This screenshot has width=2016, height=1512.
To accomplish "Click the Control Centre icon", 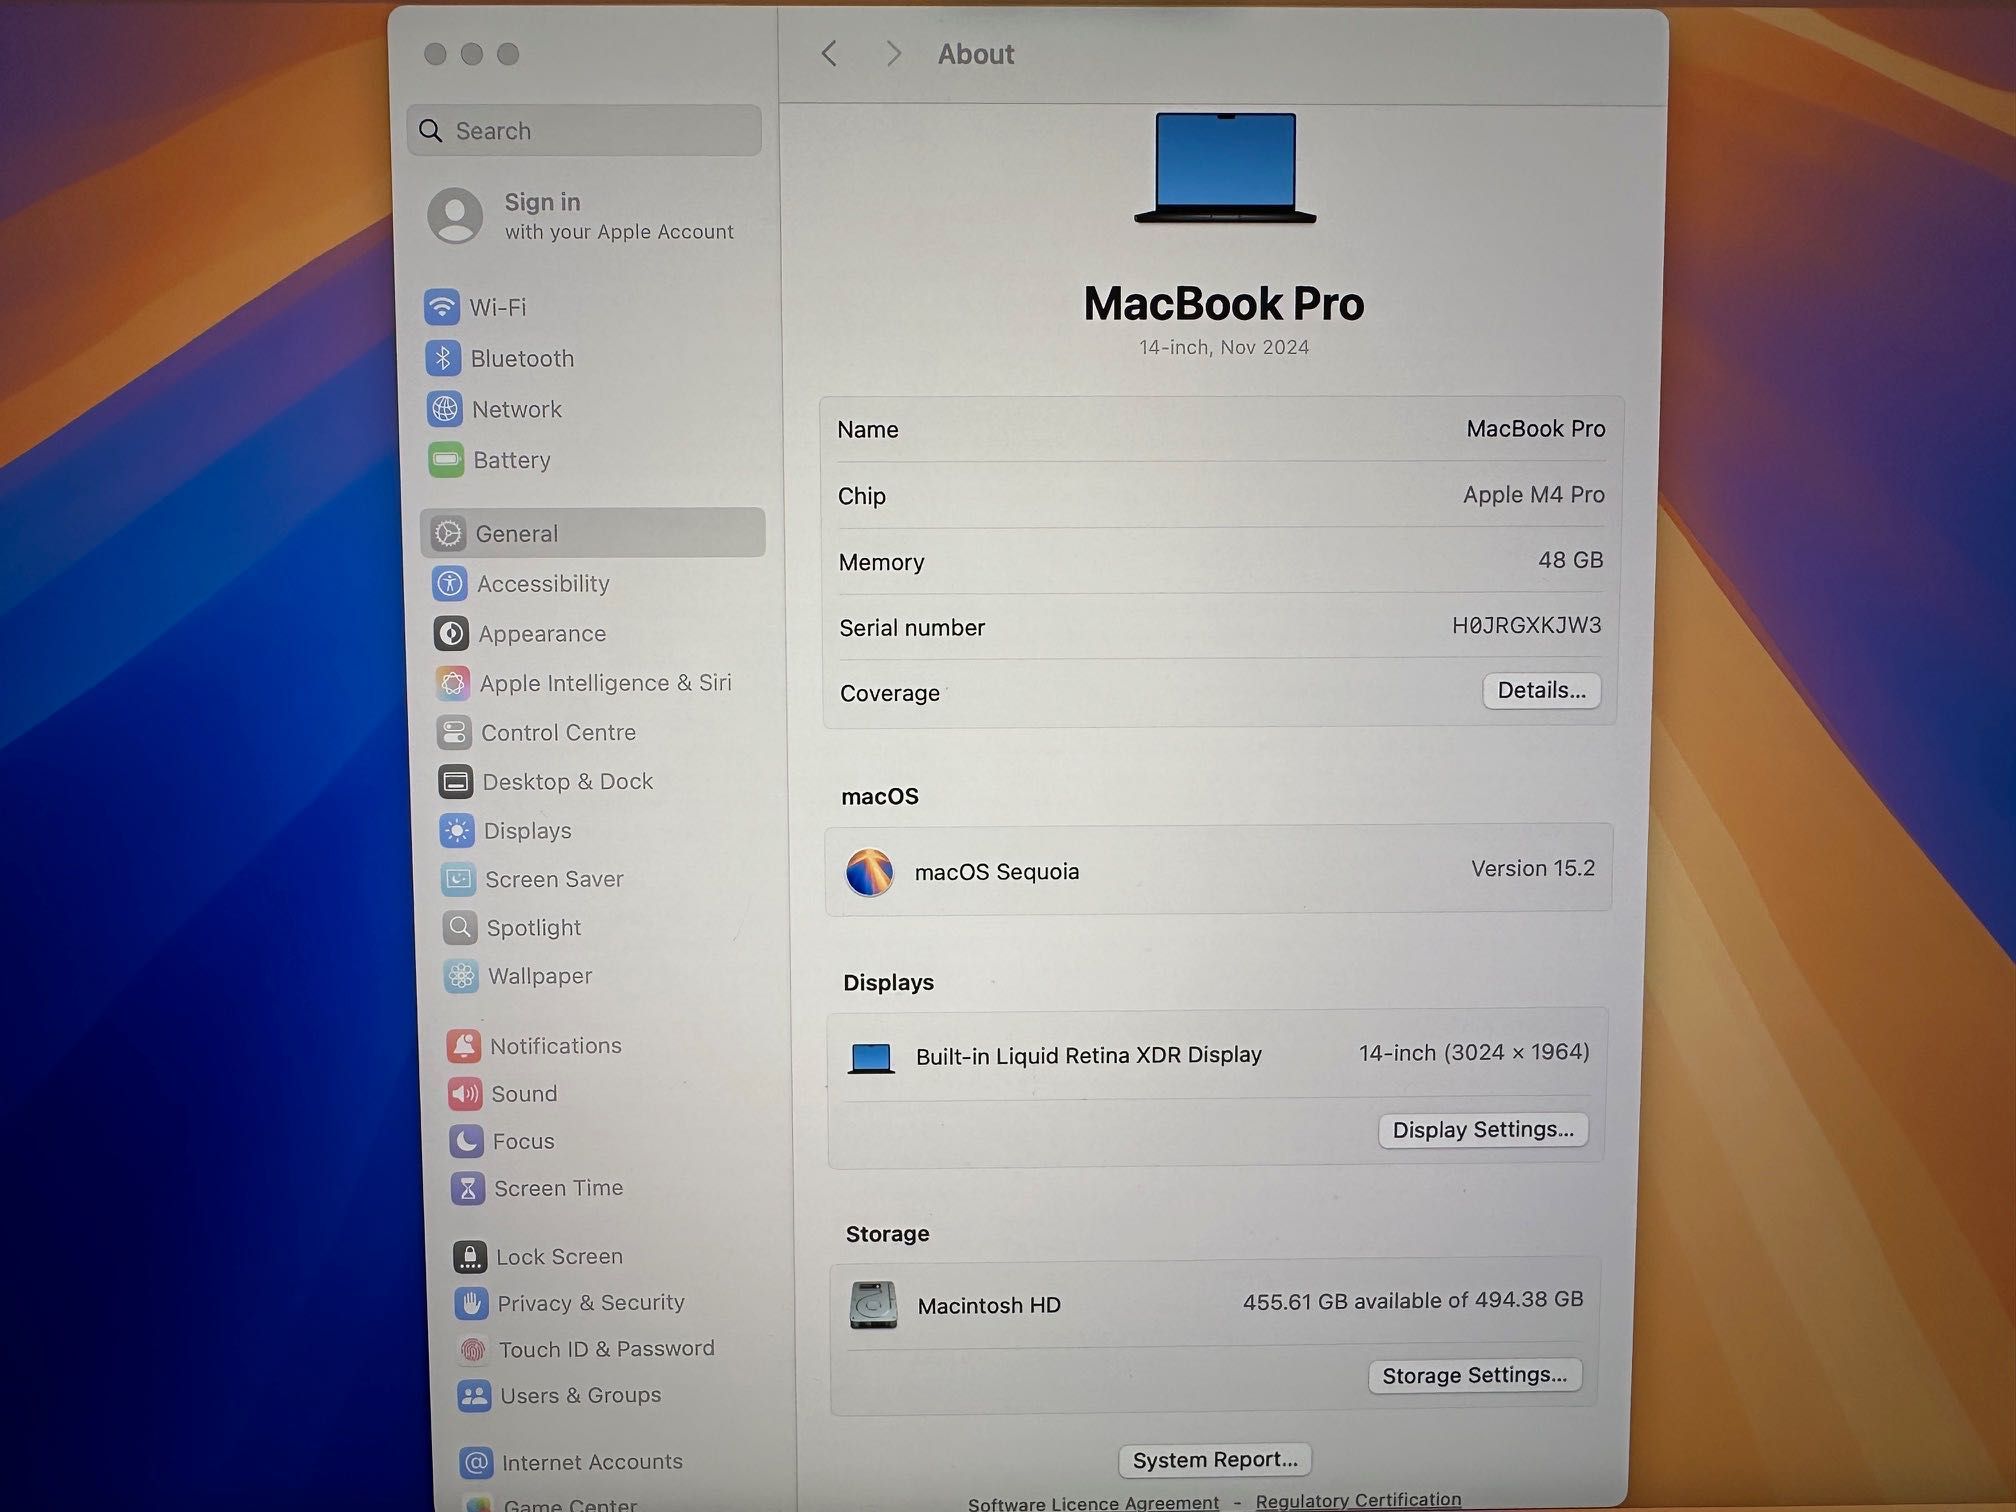I will tap(454, 732).
